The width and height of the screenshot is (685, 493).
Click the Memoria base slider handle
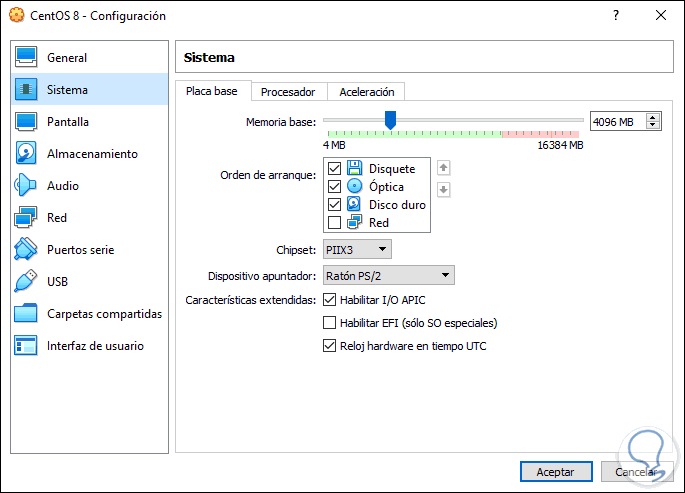point(390,120)
